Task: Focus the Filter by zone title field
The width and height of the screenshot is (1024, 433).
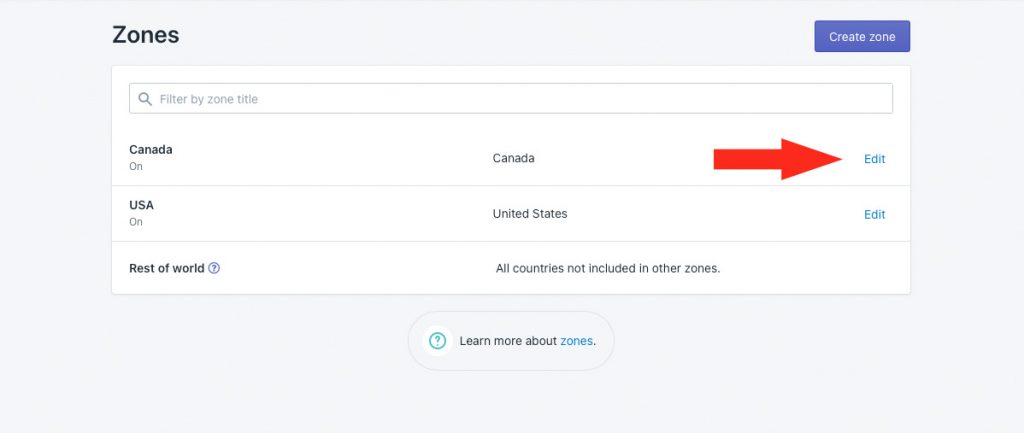Action: pos(511,99)
